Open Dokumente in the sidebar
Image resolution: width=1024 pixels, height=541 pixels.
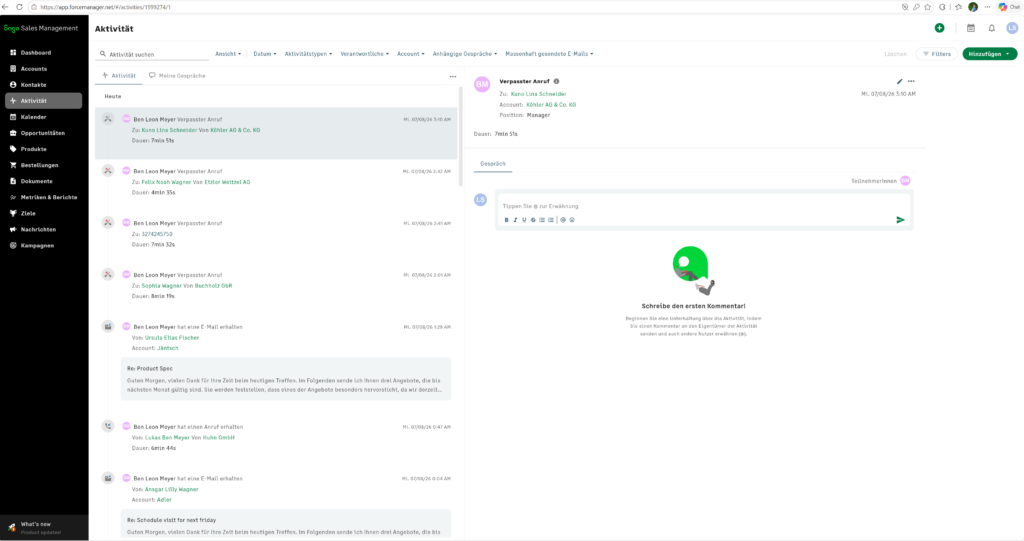(37, 181)
